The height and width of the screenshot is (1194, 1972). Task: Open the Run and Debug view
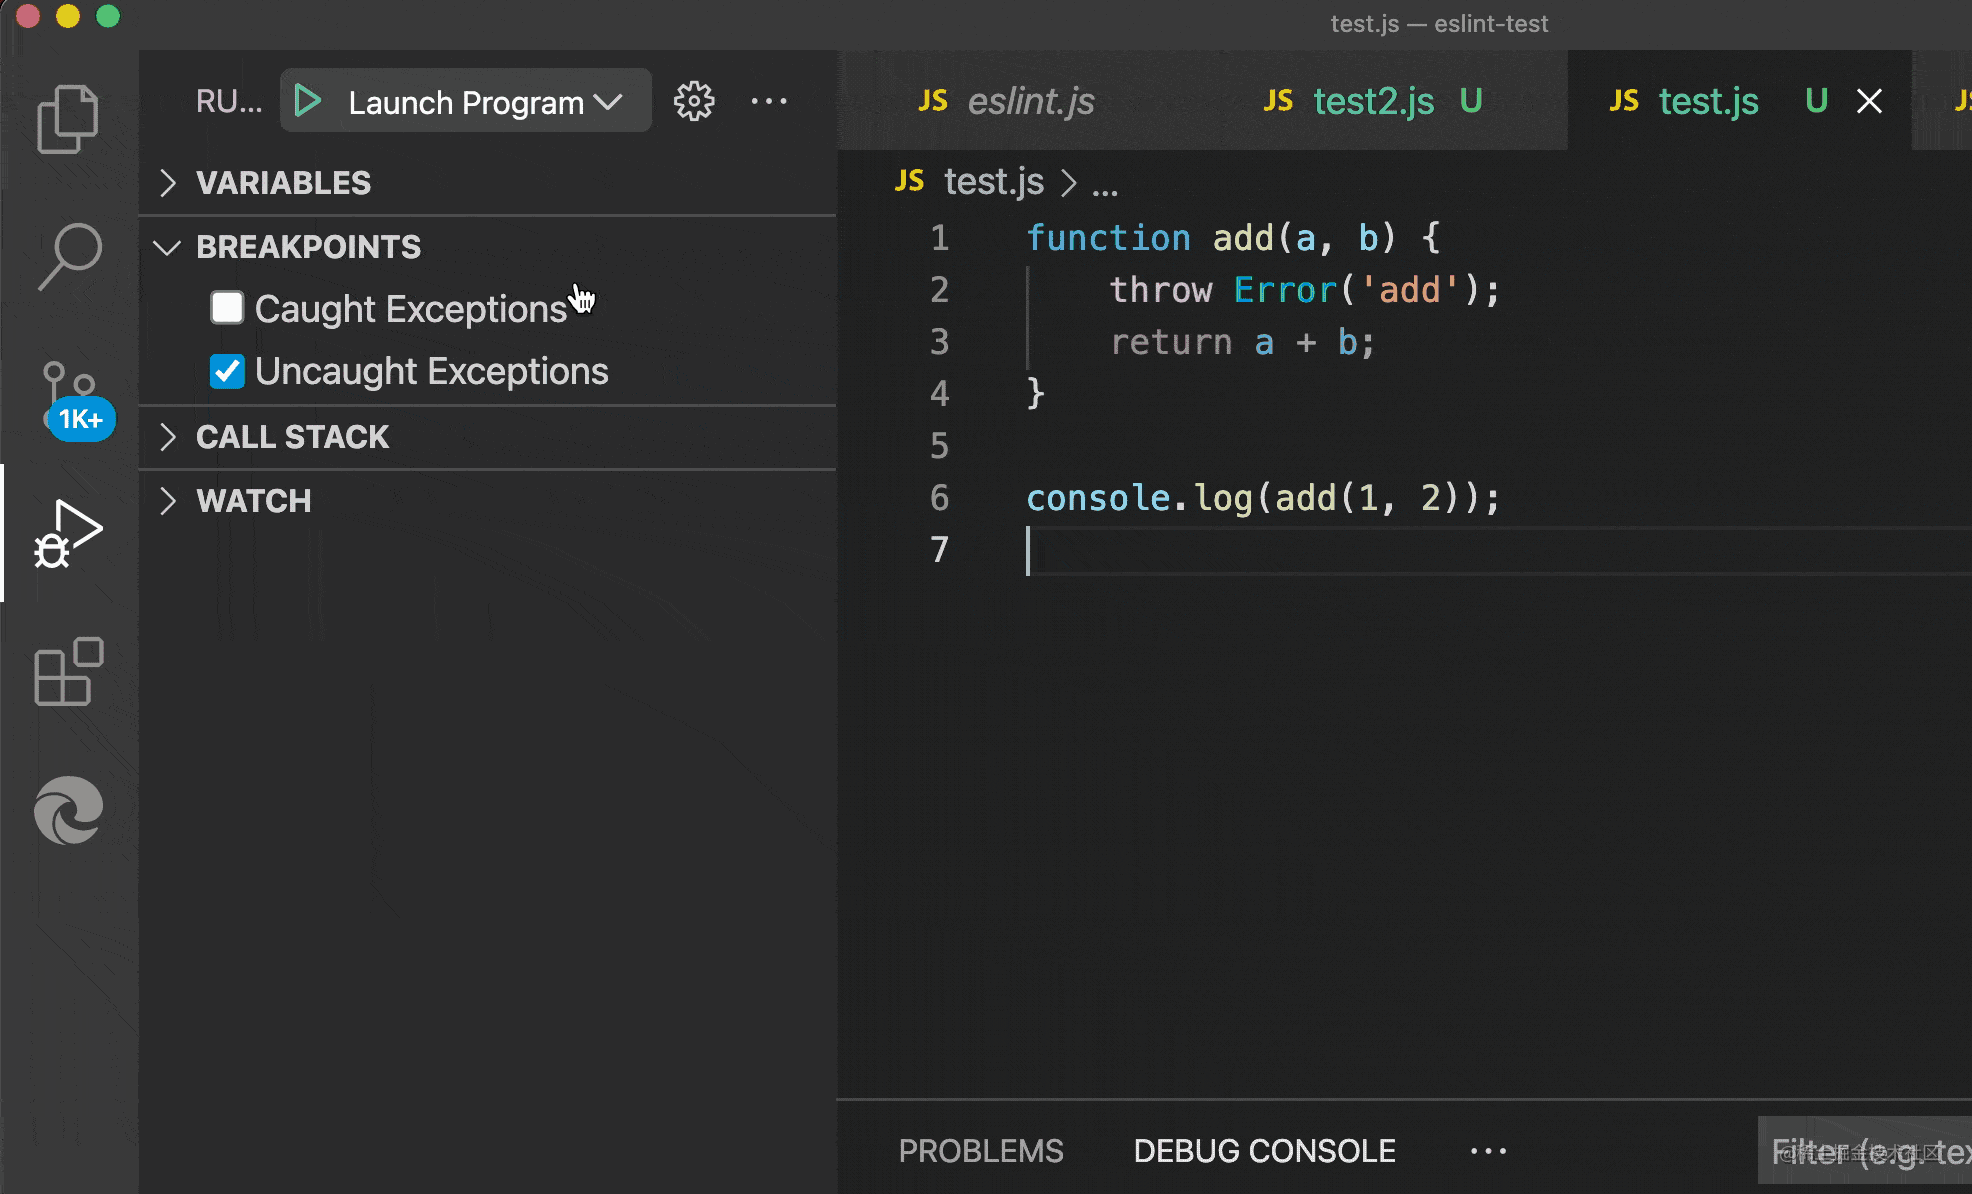click(68, 532)
